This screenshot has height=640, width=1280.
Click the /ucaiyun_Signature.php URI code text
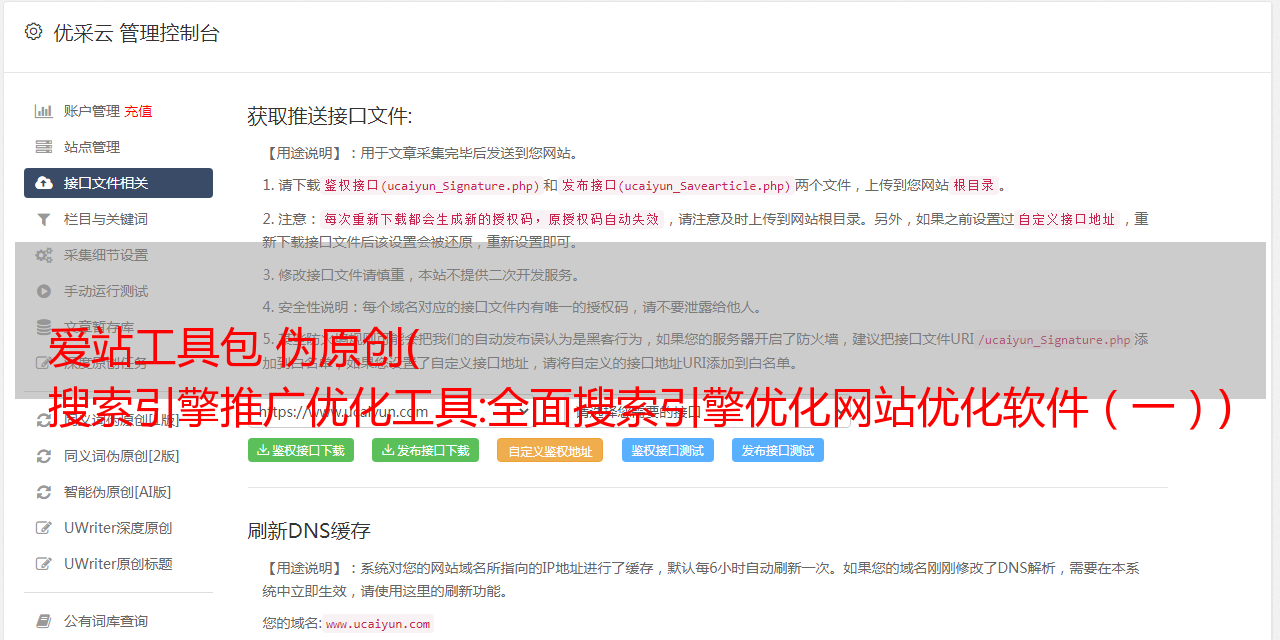[1054, 339]
